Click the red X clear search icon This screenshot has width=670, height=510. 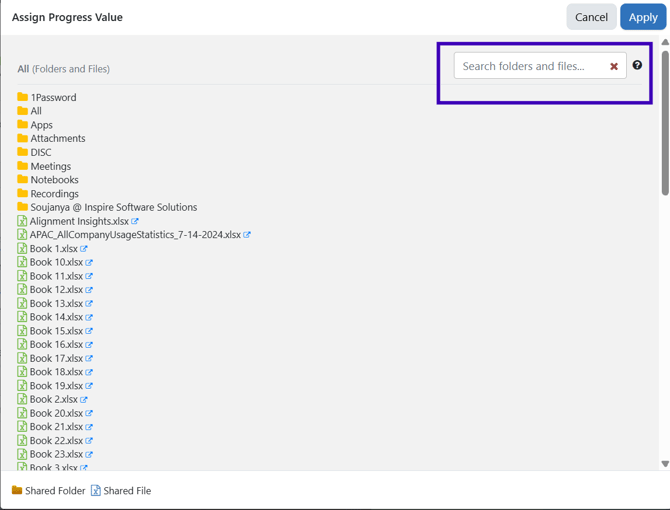click(614, 67)
